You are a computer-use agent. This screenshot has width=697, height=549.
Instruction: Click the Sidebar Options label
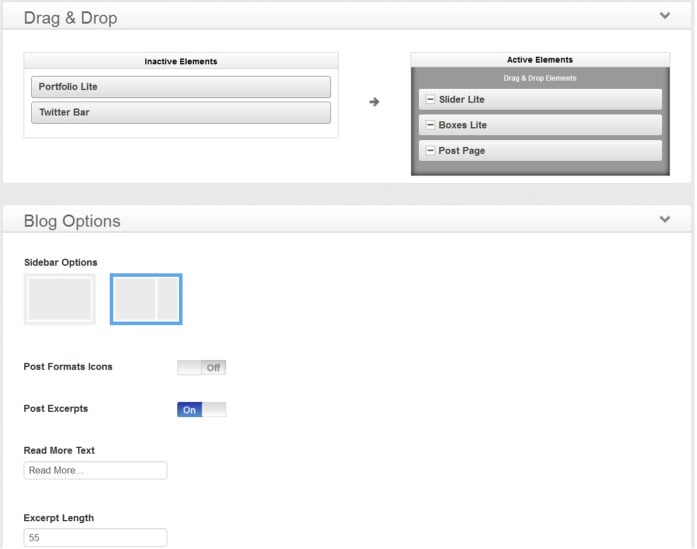click(60, 262)
